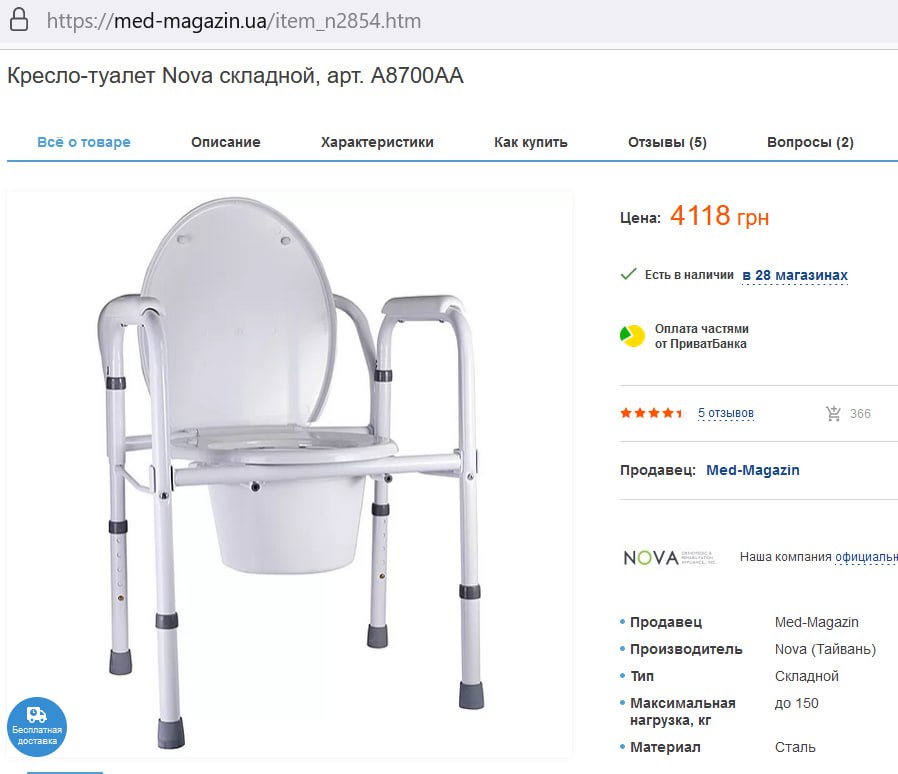898x774 pixels.
Task: Switch to the Характеристики tab
Action: click(377, 142)
